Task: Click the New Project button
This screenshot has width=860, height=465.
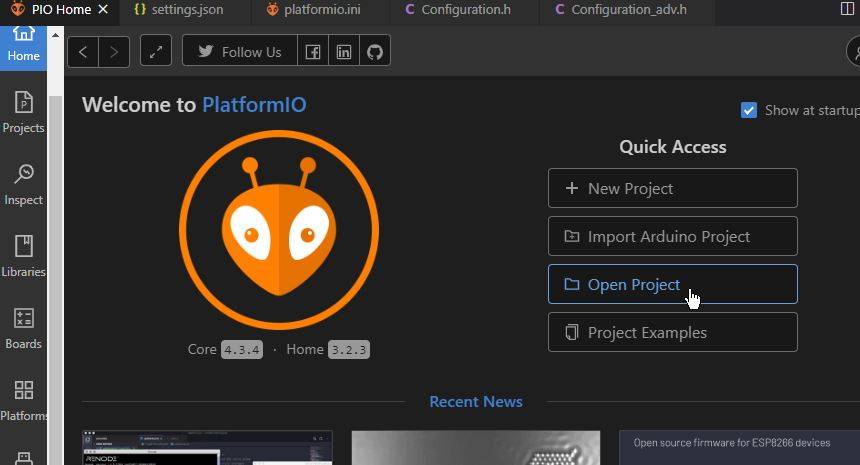Action: (x=672, y=188)
